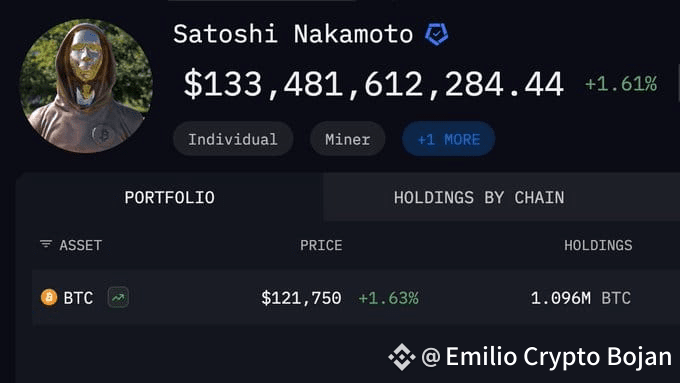Sort by the ASSET column header
The width and height of the screenshot is (680, 383).
(x=81, y=245)
